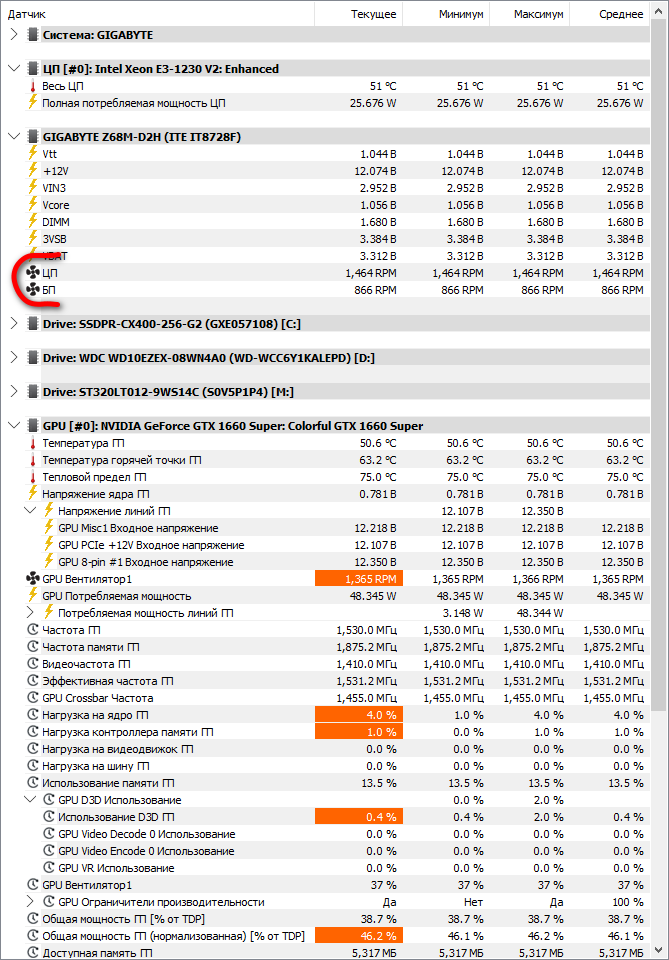The height and width of the screenshot is (960, 669).
Task: Collapse Напряжение линий ГП subtree
Action: click(30, 511)
